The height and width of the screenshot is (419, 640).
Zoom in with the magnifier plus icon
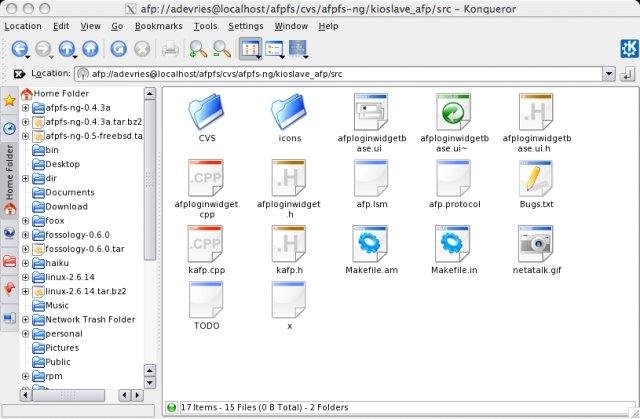click(198, 49)
